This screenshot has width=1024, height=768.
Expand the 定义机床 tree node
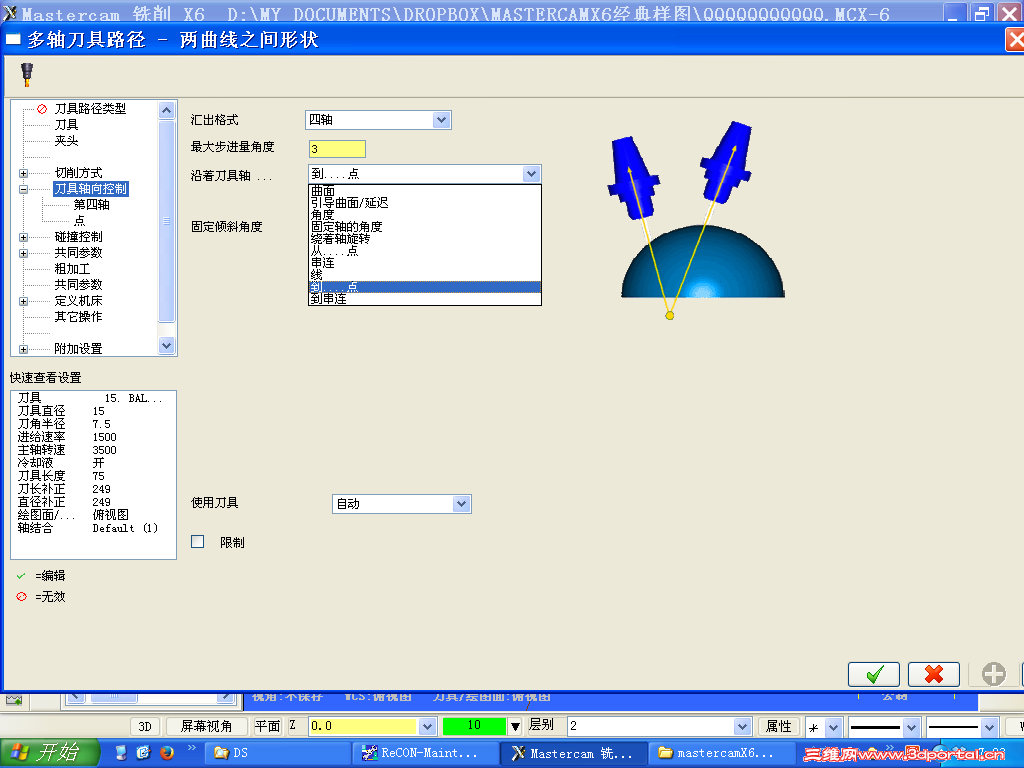[24, 301]
